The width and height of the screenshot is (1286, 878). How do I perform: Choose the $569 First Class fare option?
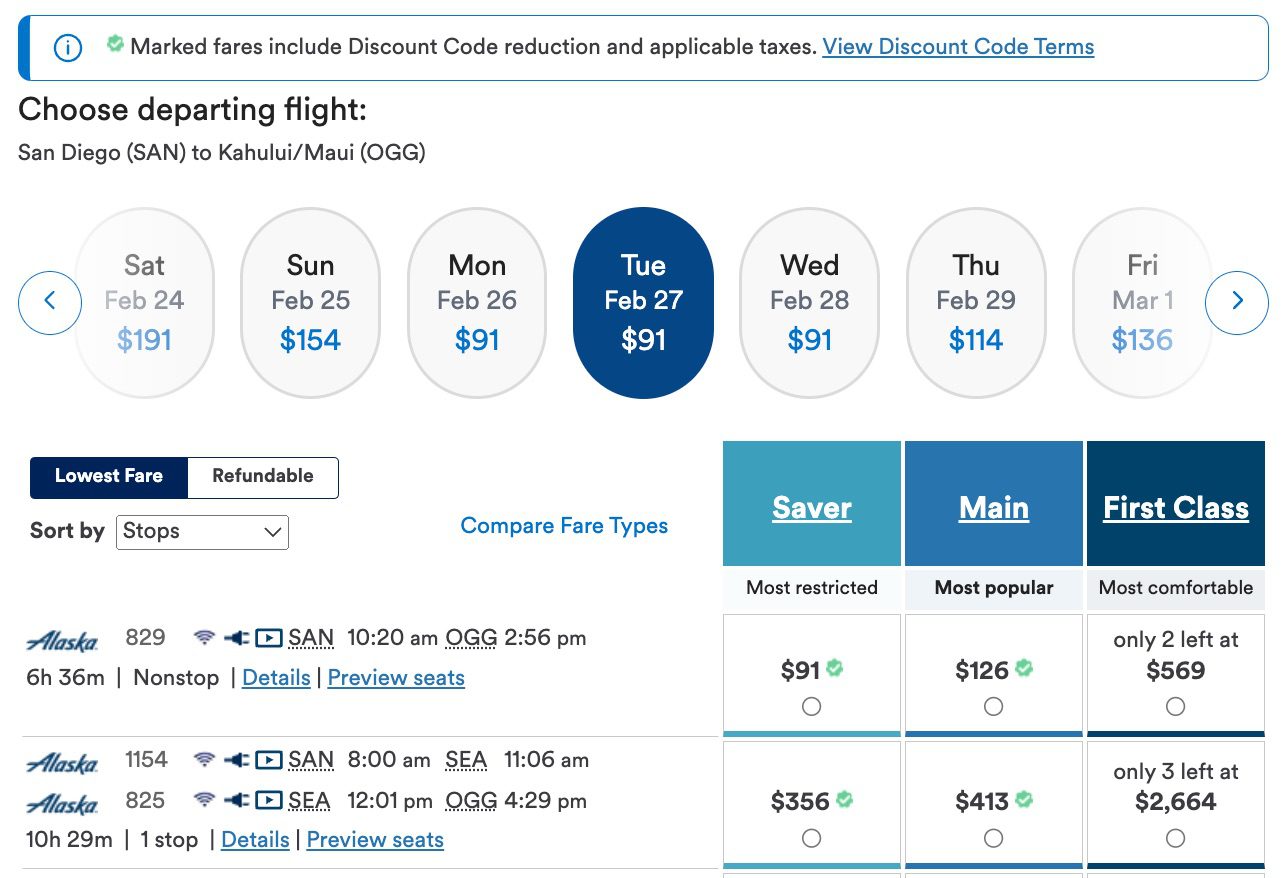tap(1175, 706)
